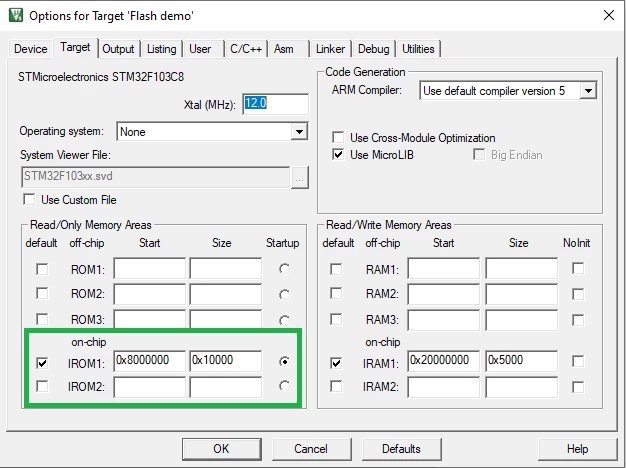Click the IROM2 Start field

[150, 387]
